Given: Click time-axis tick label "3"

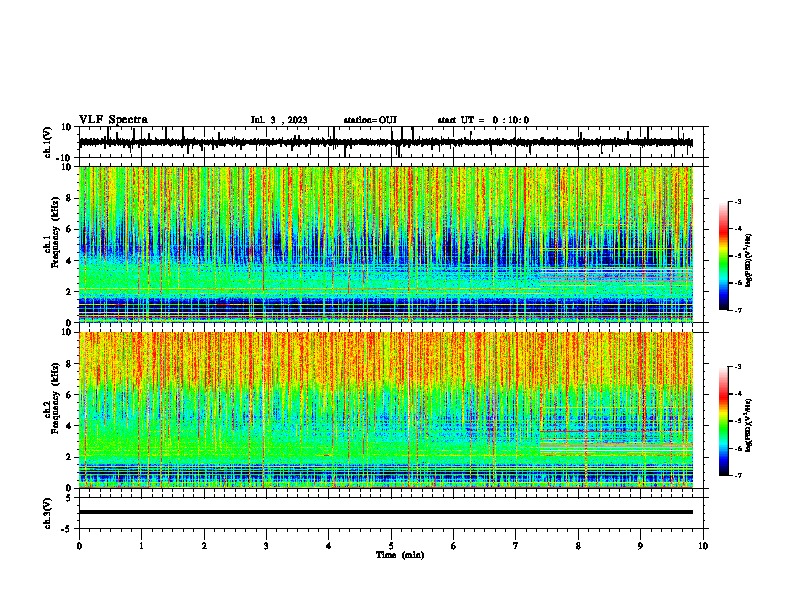Looking at the screenshot, I should tap(266, 546).
